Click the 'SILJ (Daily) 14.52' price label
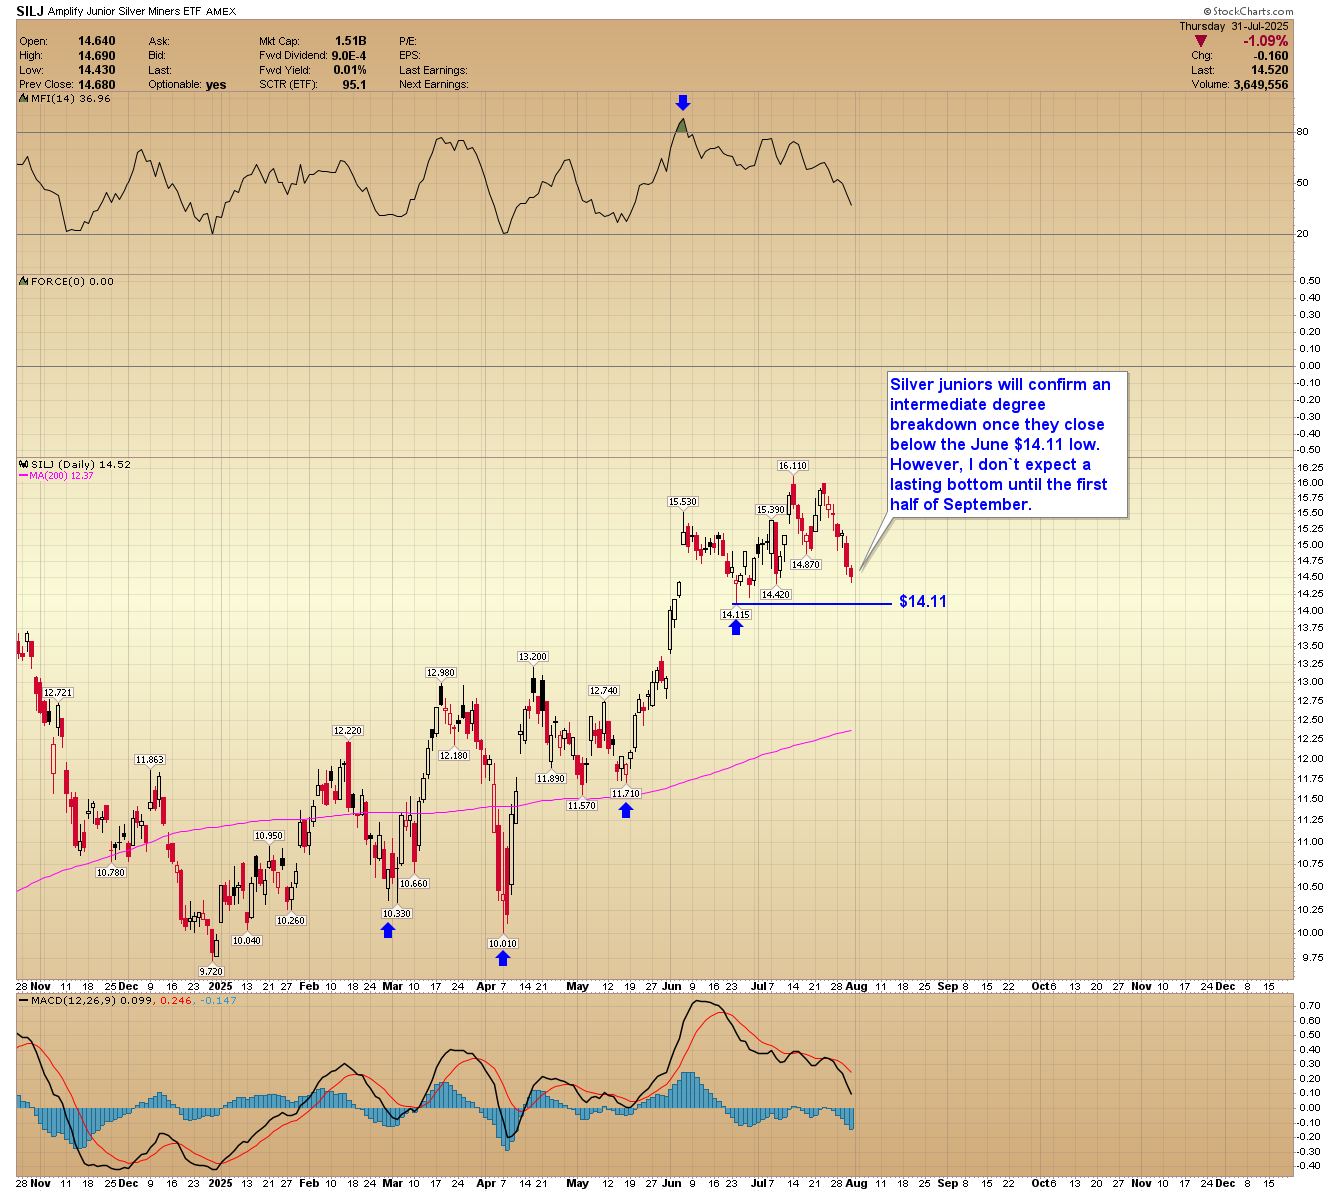This screenshot has height=1192, width=1340. tap(81, 465)
